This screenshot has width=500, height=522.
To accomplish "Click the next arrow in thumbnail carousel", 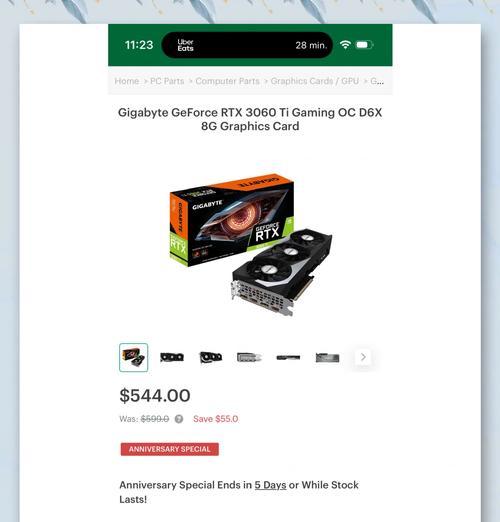I will click(x=363, y=357).
